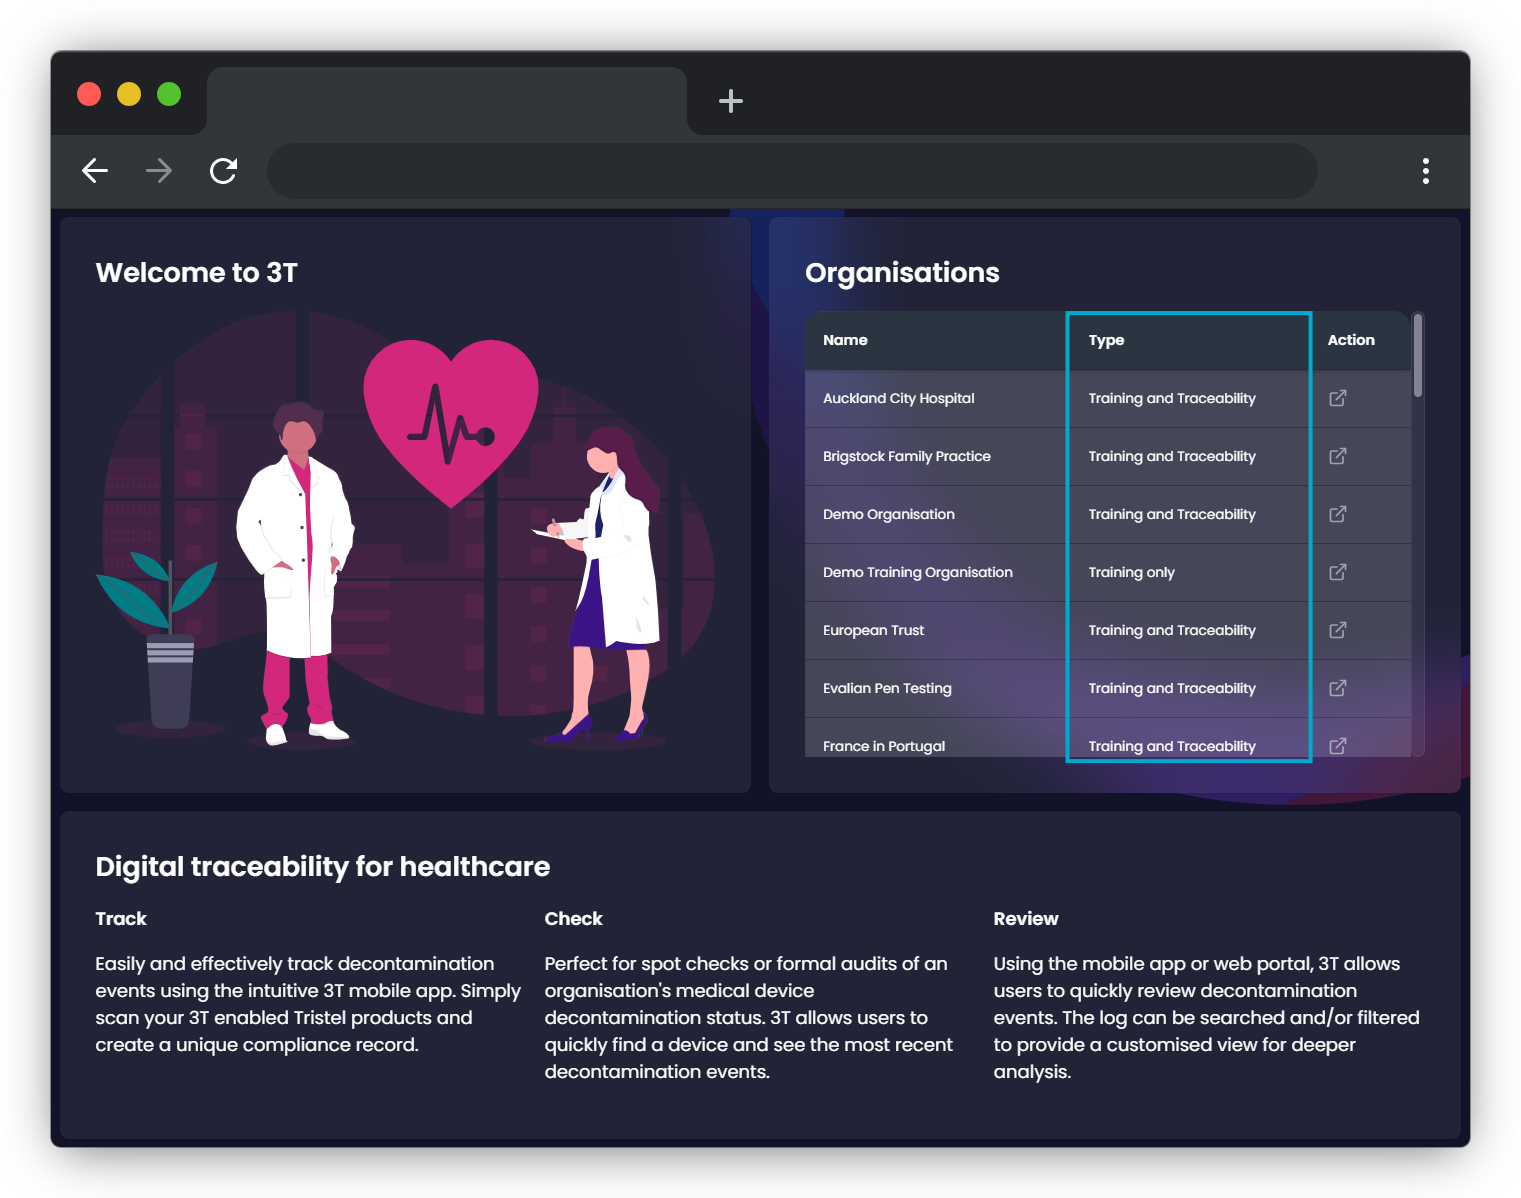Select the Demo Organisation name cell
Image resolution: width=1521 pixels, height=1198 pixels.
936,514
